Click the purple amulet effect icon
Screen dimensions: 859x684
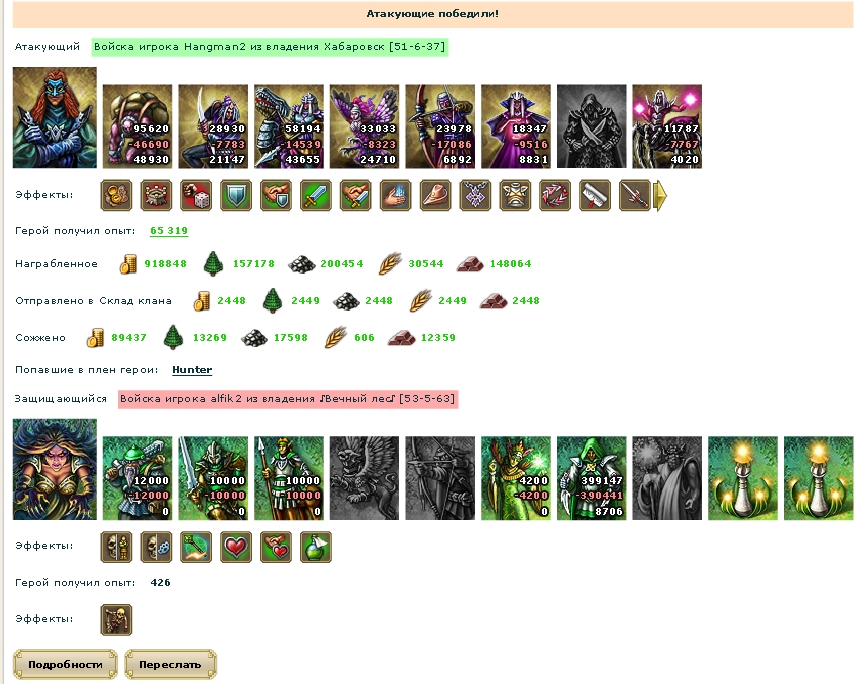[475, 195]
